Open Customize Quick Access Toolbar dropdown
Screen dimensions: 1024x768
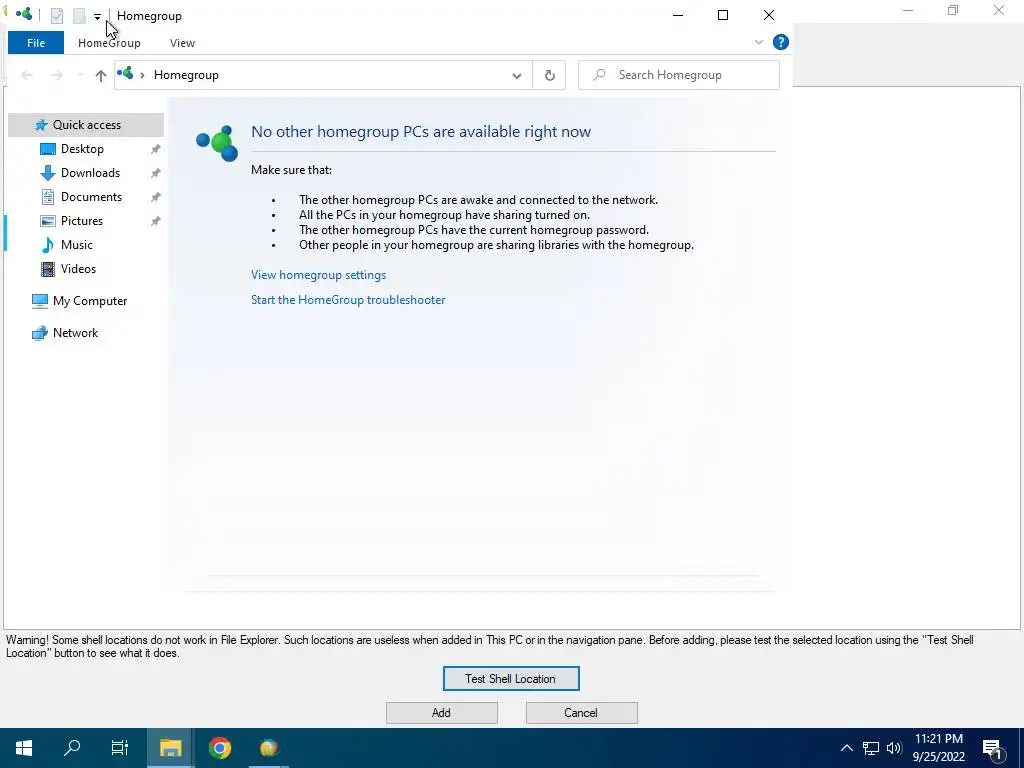click(97, 16)
